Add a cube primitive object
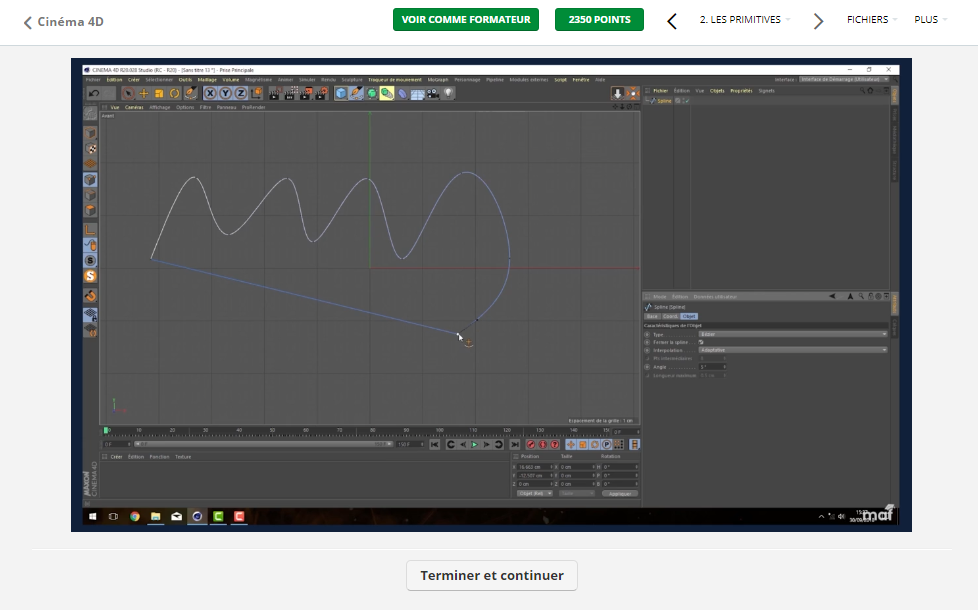 click(x=341, y=94)
